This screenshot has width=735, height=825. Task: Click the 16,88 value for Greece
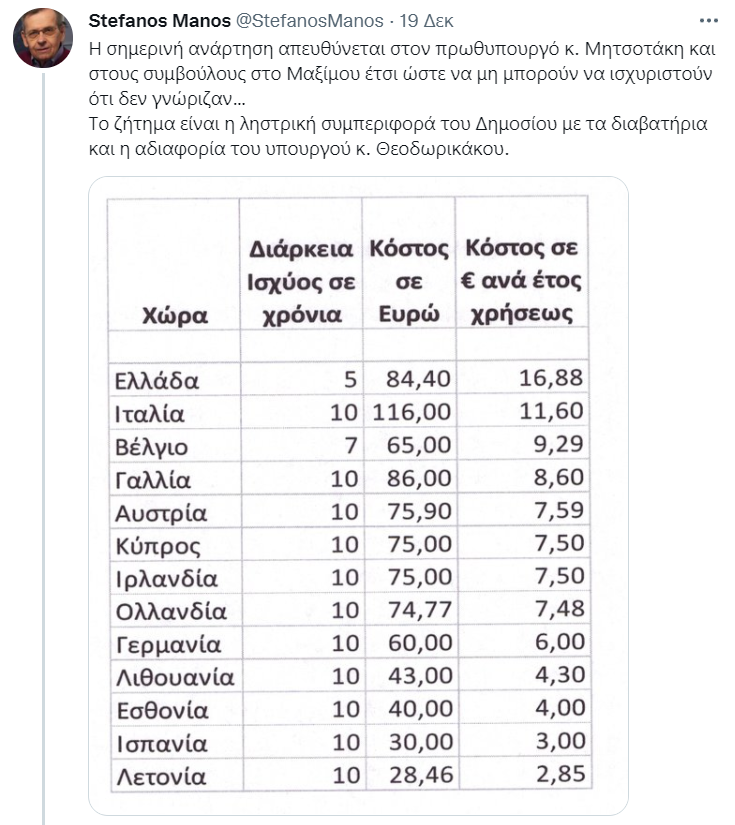551,378
